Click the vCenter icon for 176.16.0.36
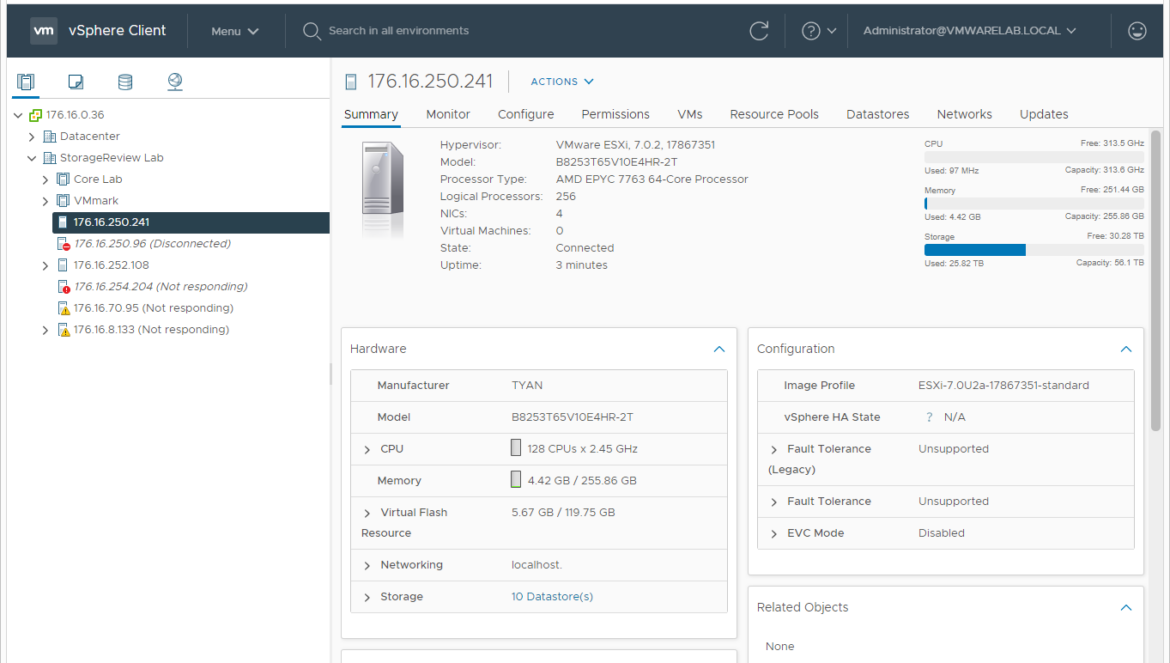Viewport: 1170px width, 663px height. (x=35, y=115)
